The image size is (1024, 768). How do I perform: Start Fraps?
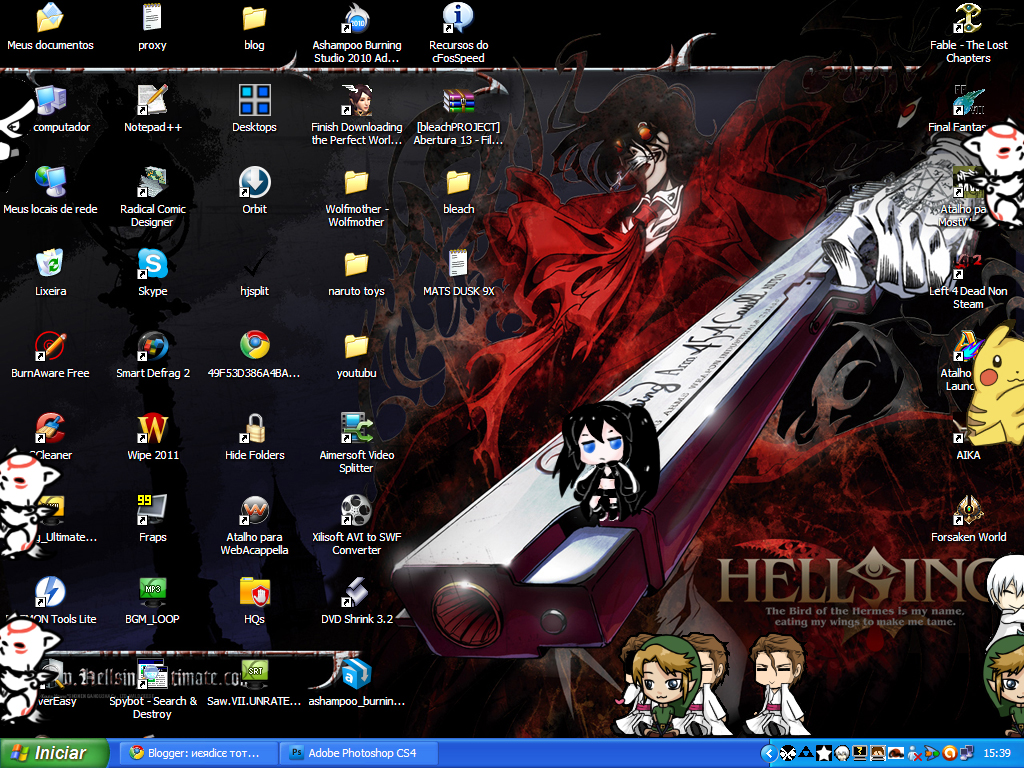151,513
